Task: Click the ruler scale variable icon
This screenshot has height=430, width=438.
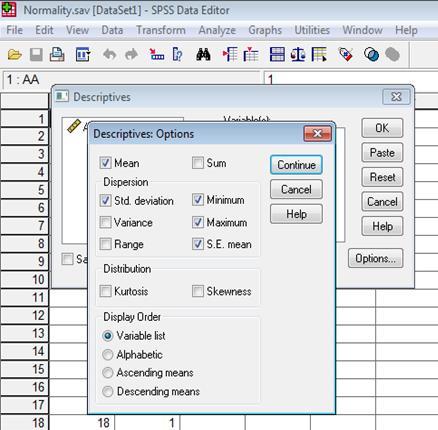Action: [x=74, y=126]
